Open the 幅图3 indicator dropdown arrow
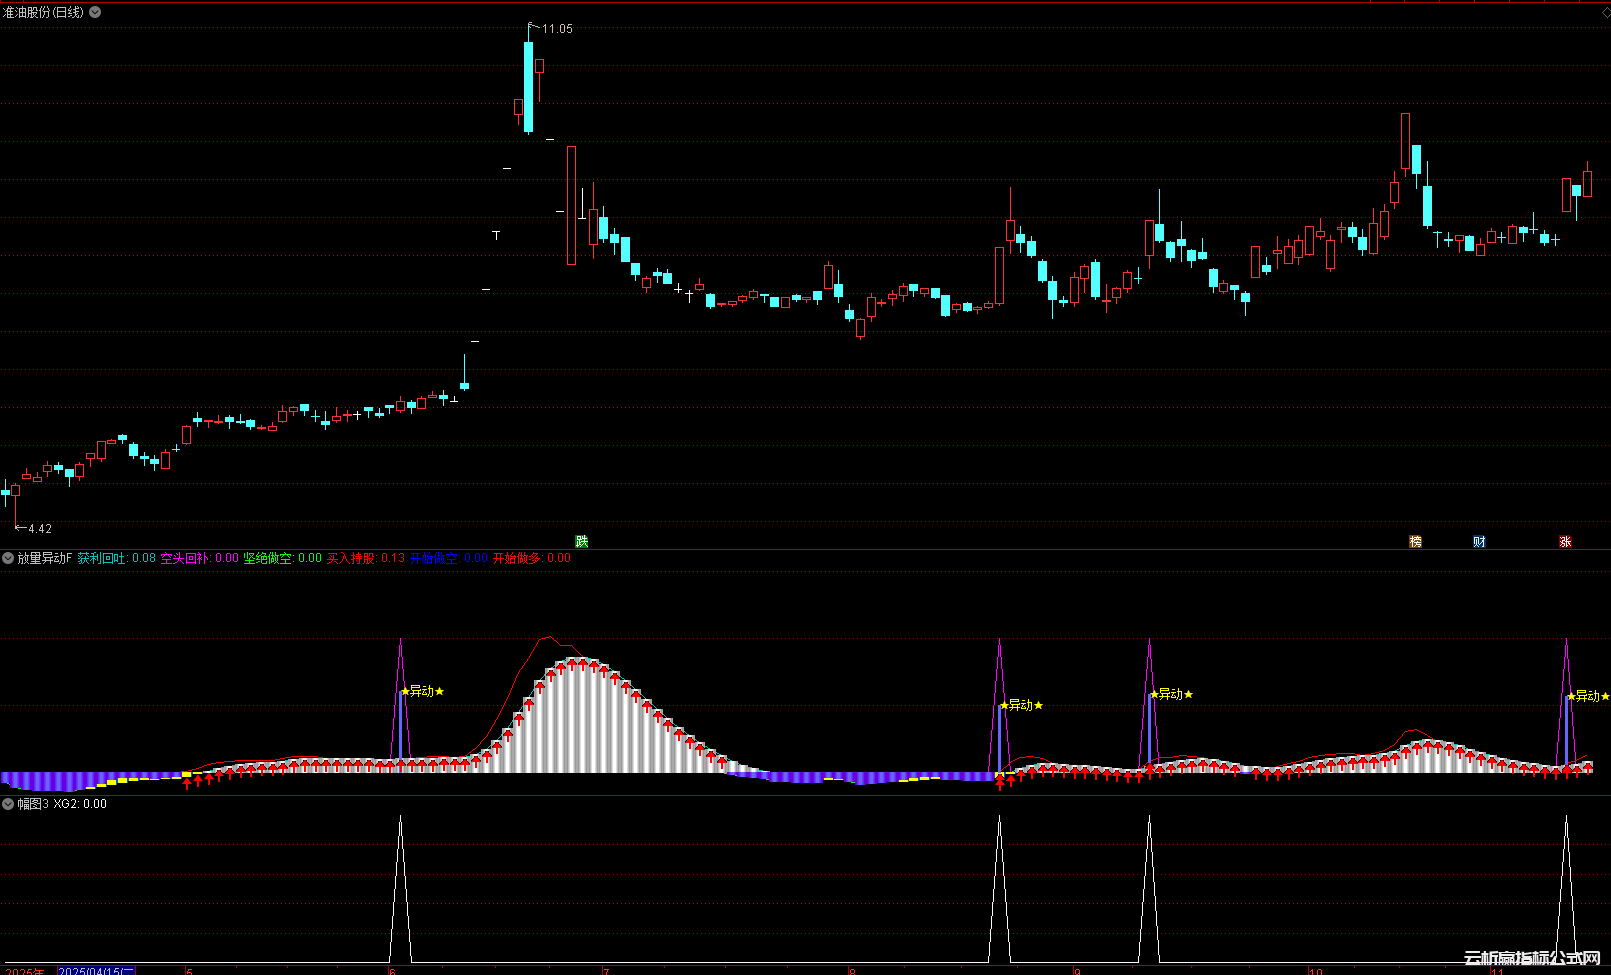Viewport: 1611px width, 975px height. pos(8,804)
